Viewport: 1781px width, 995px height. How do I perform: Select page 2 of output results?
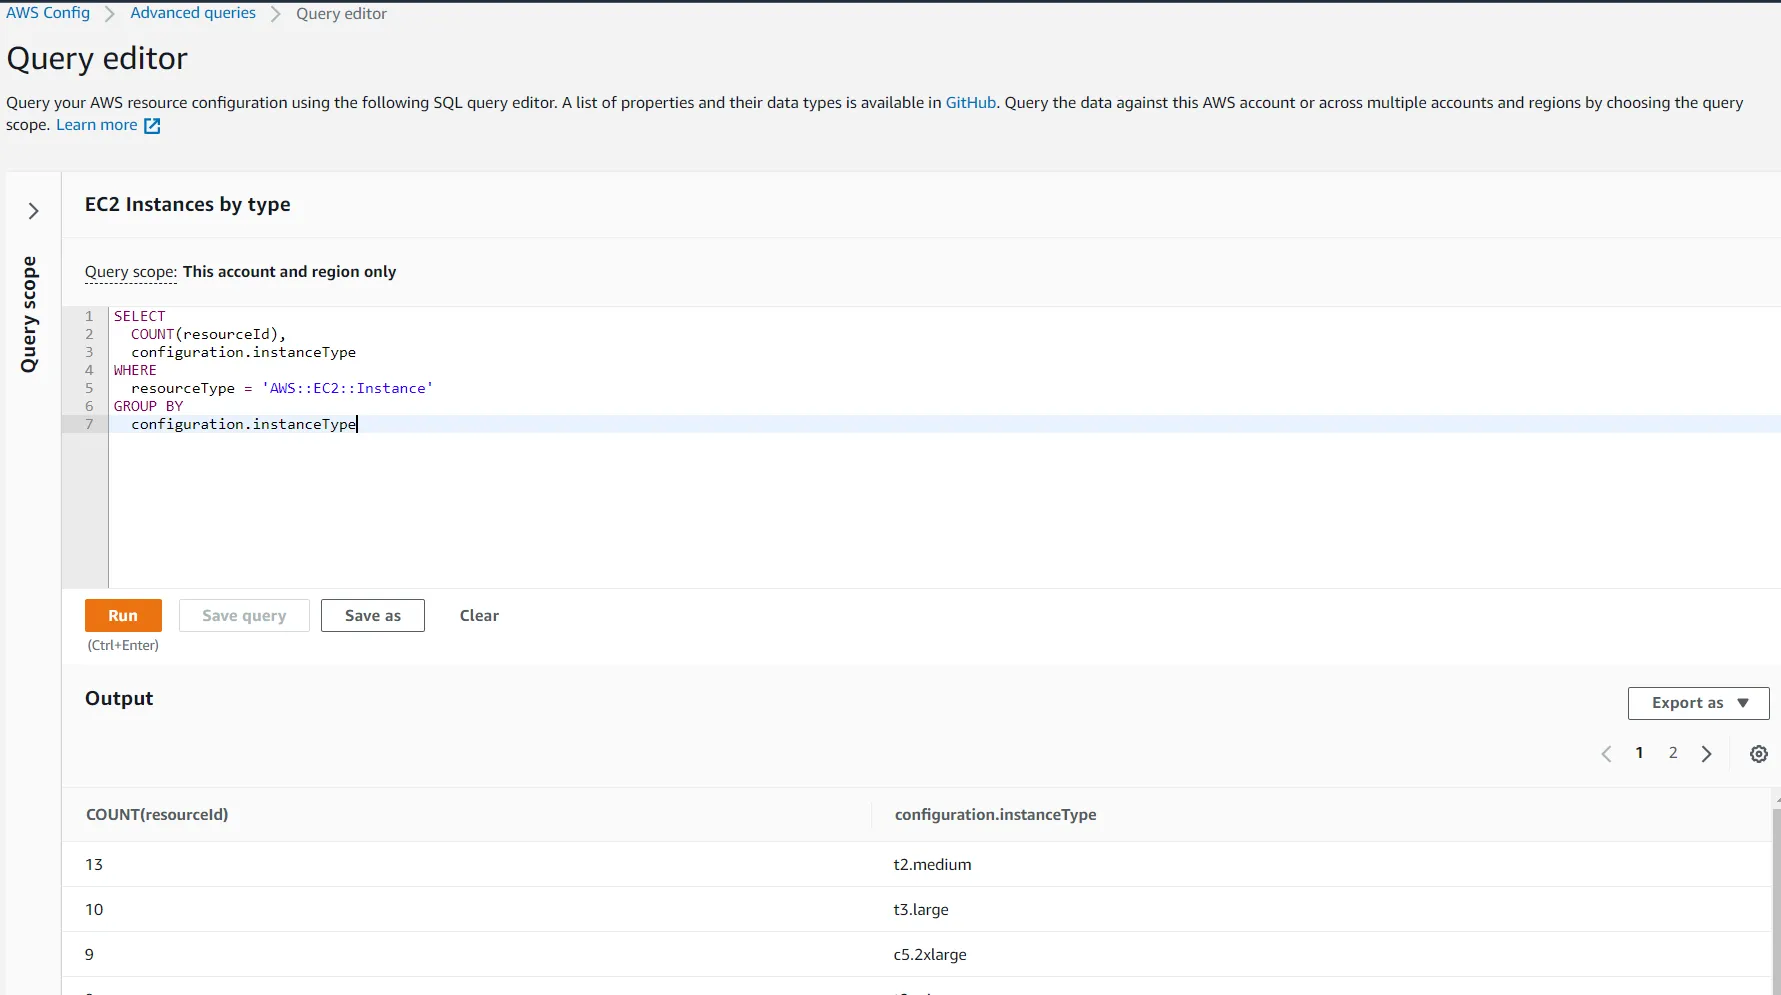[1672, 753]
